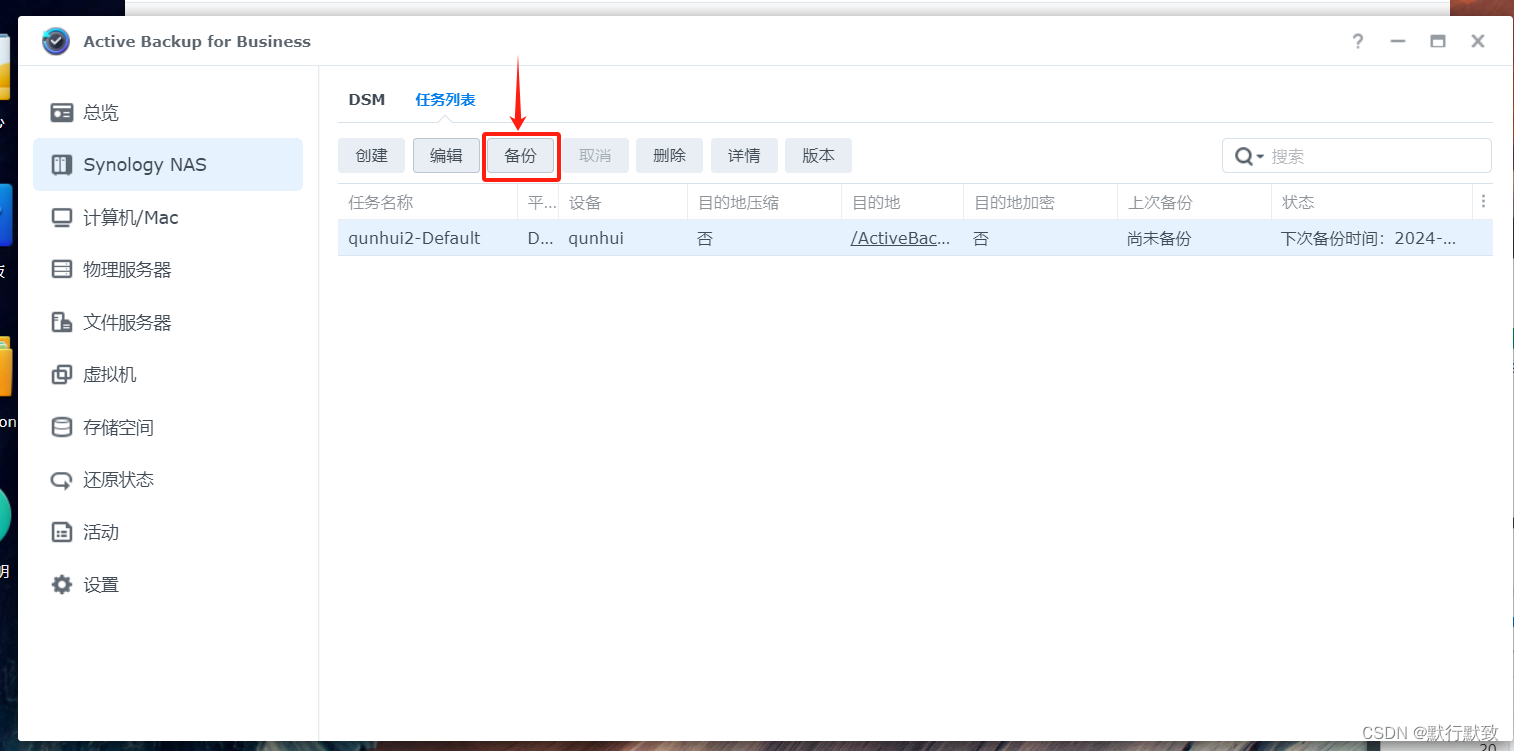1514x751 pixels.
Task: Click the 编辑 button
Action: pos(446,156)
